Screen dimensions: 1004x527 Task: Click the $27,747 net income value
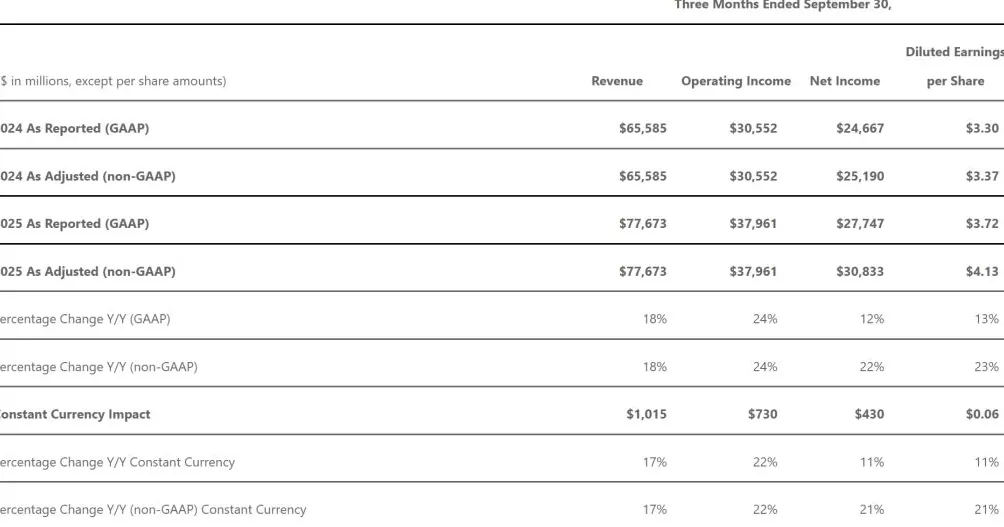(x=859, y=224)
